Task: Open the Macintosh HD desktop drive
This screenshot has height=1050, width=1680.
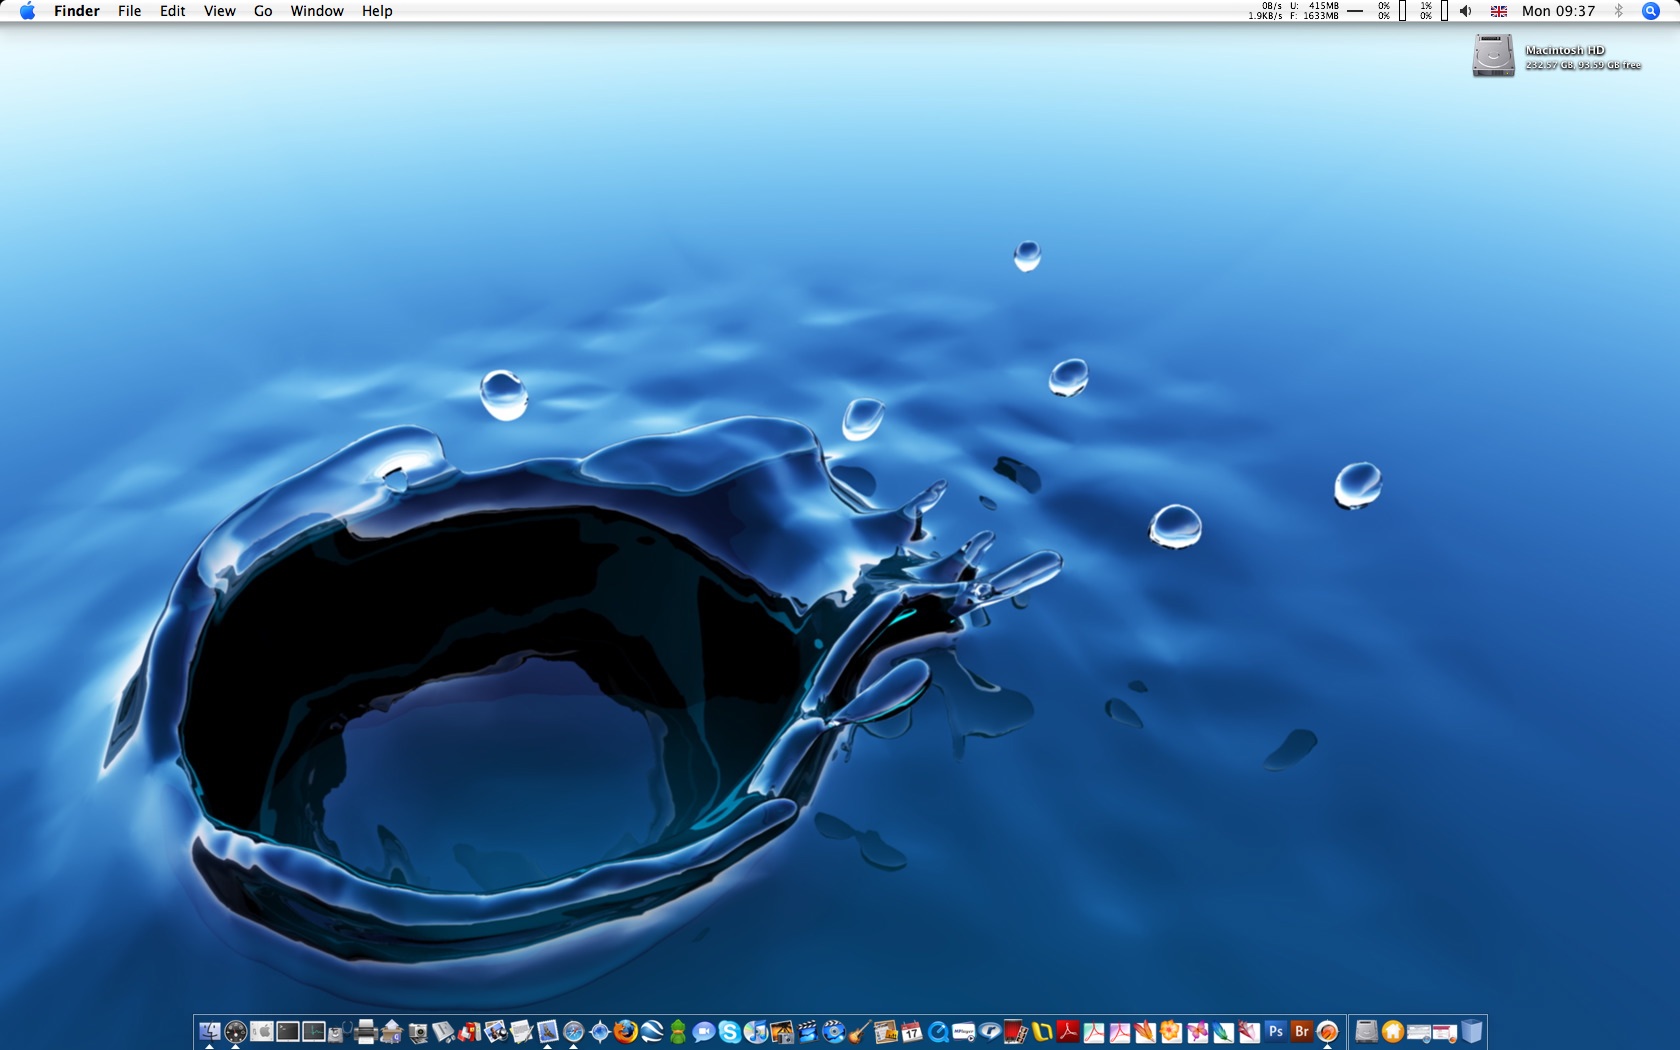Action: [x=1493, y=56]
